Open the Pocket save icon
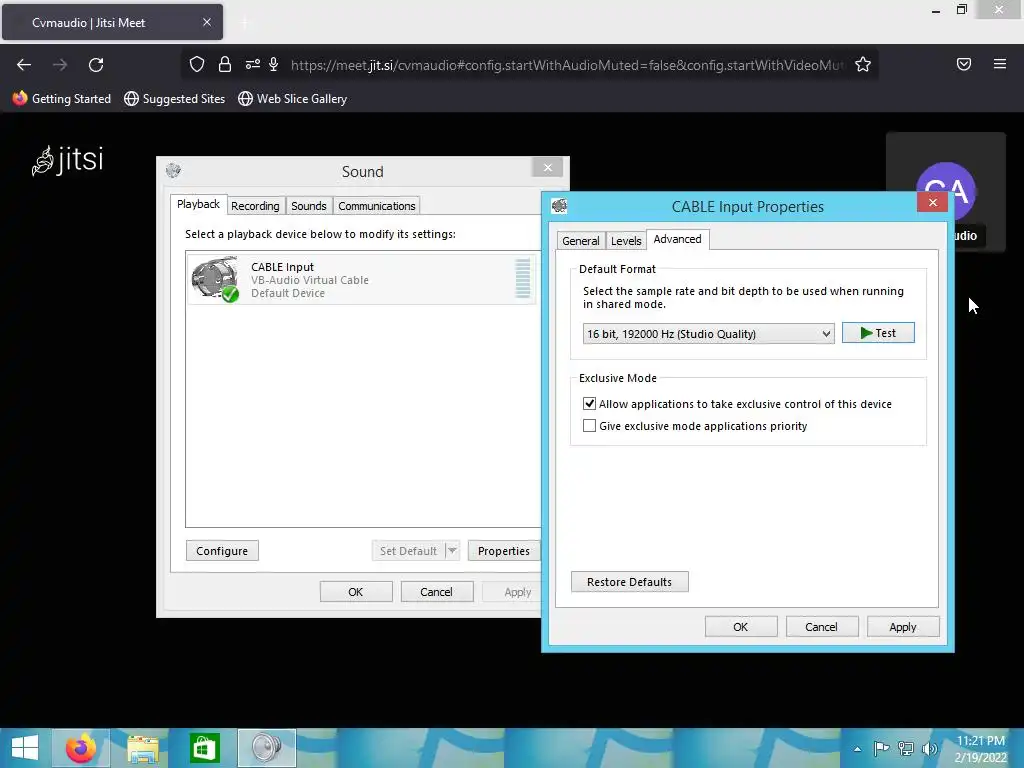The height and width of the screenshot is (768, 1024). (963, 64)
